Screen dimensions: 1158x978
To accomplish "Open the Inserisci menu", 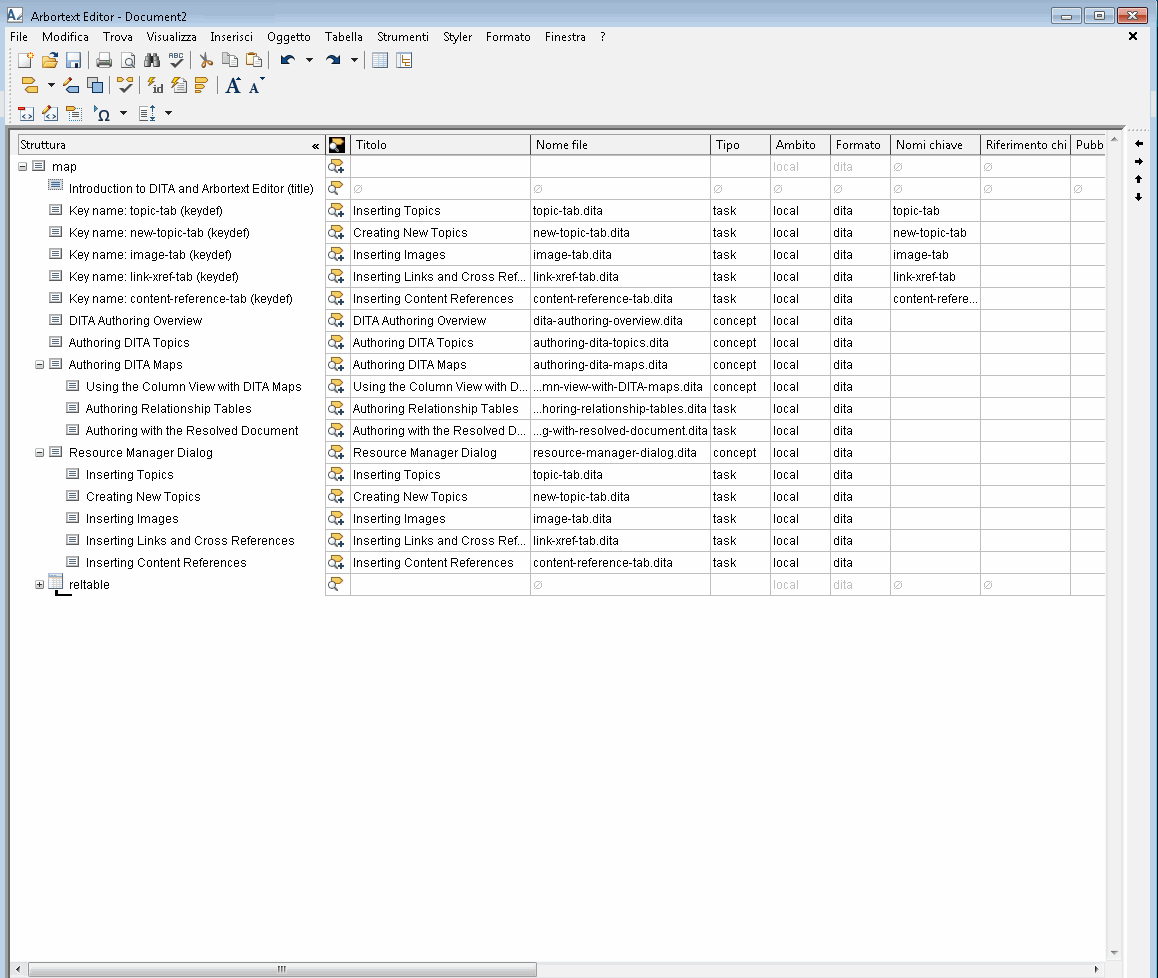I will 231,37.
